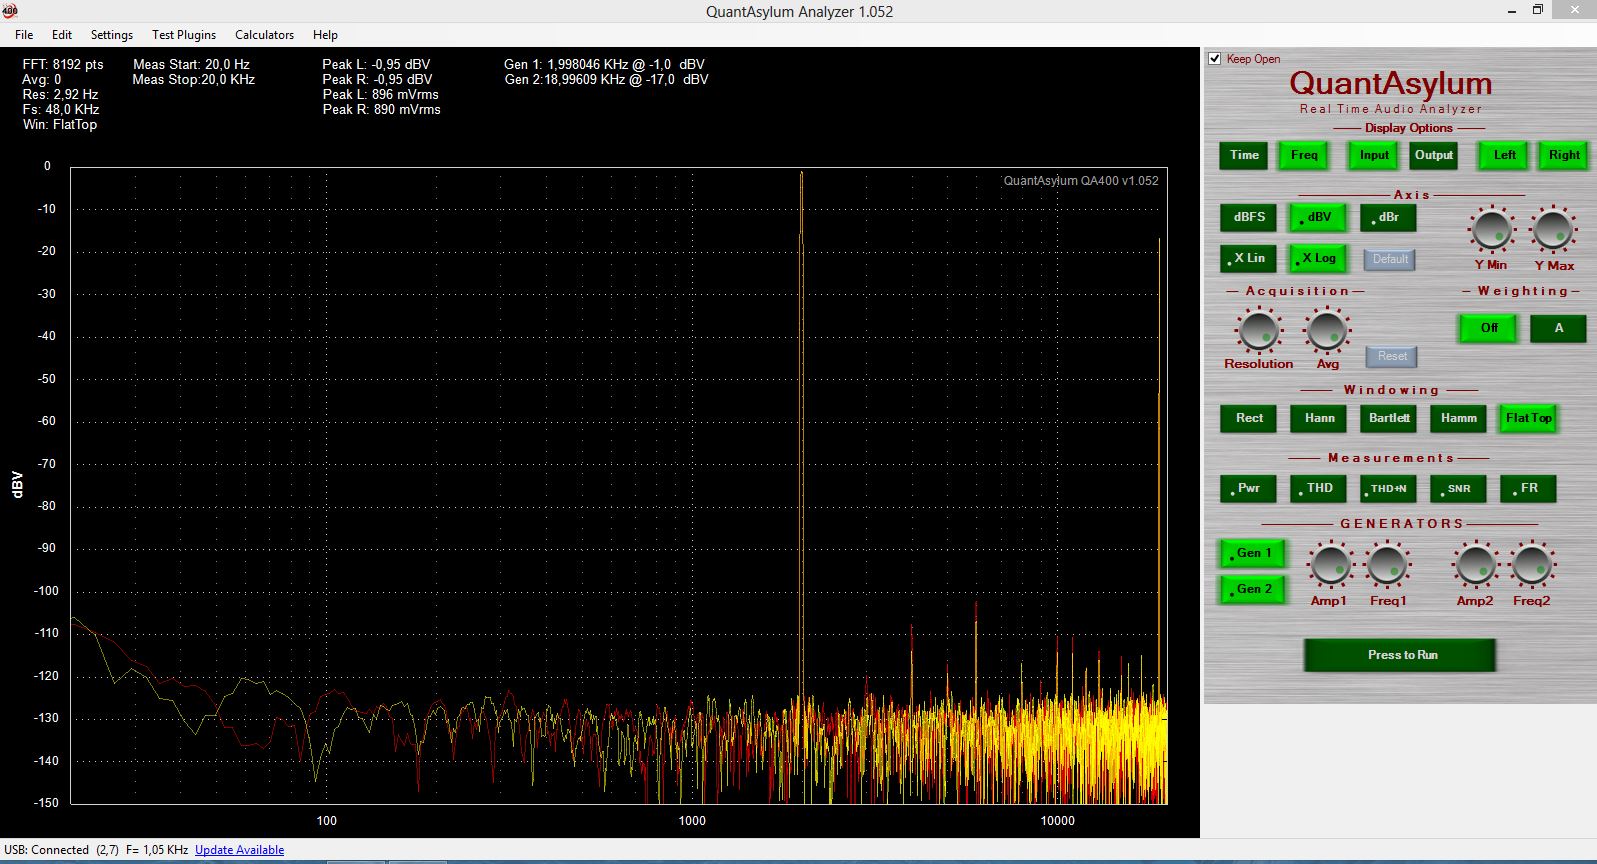Toggle the Right channel display
1597x864 pixels.
click(x=1563, y=155)
